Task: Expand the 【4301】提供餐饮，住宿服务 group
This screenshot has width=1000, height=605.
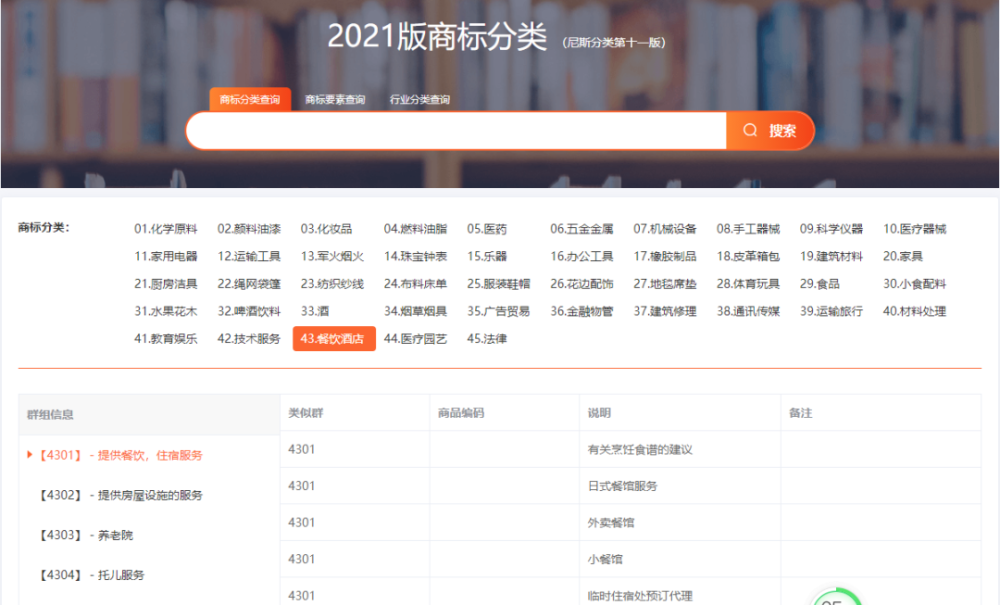Action: [120, 453]
